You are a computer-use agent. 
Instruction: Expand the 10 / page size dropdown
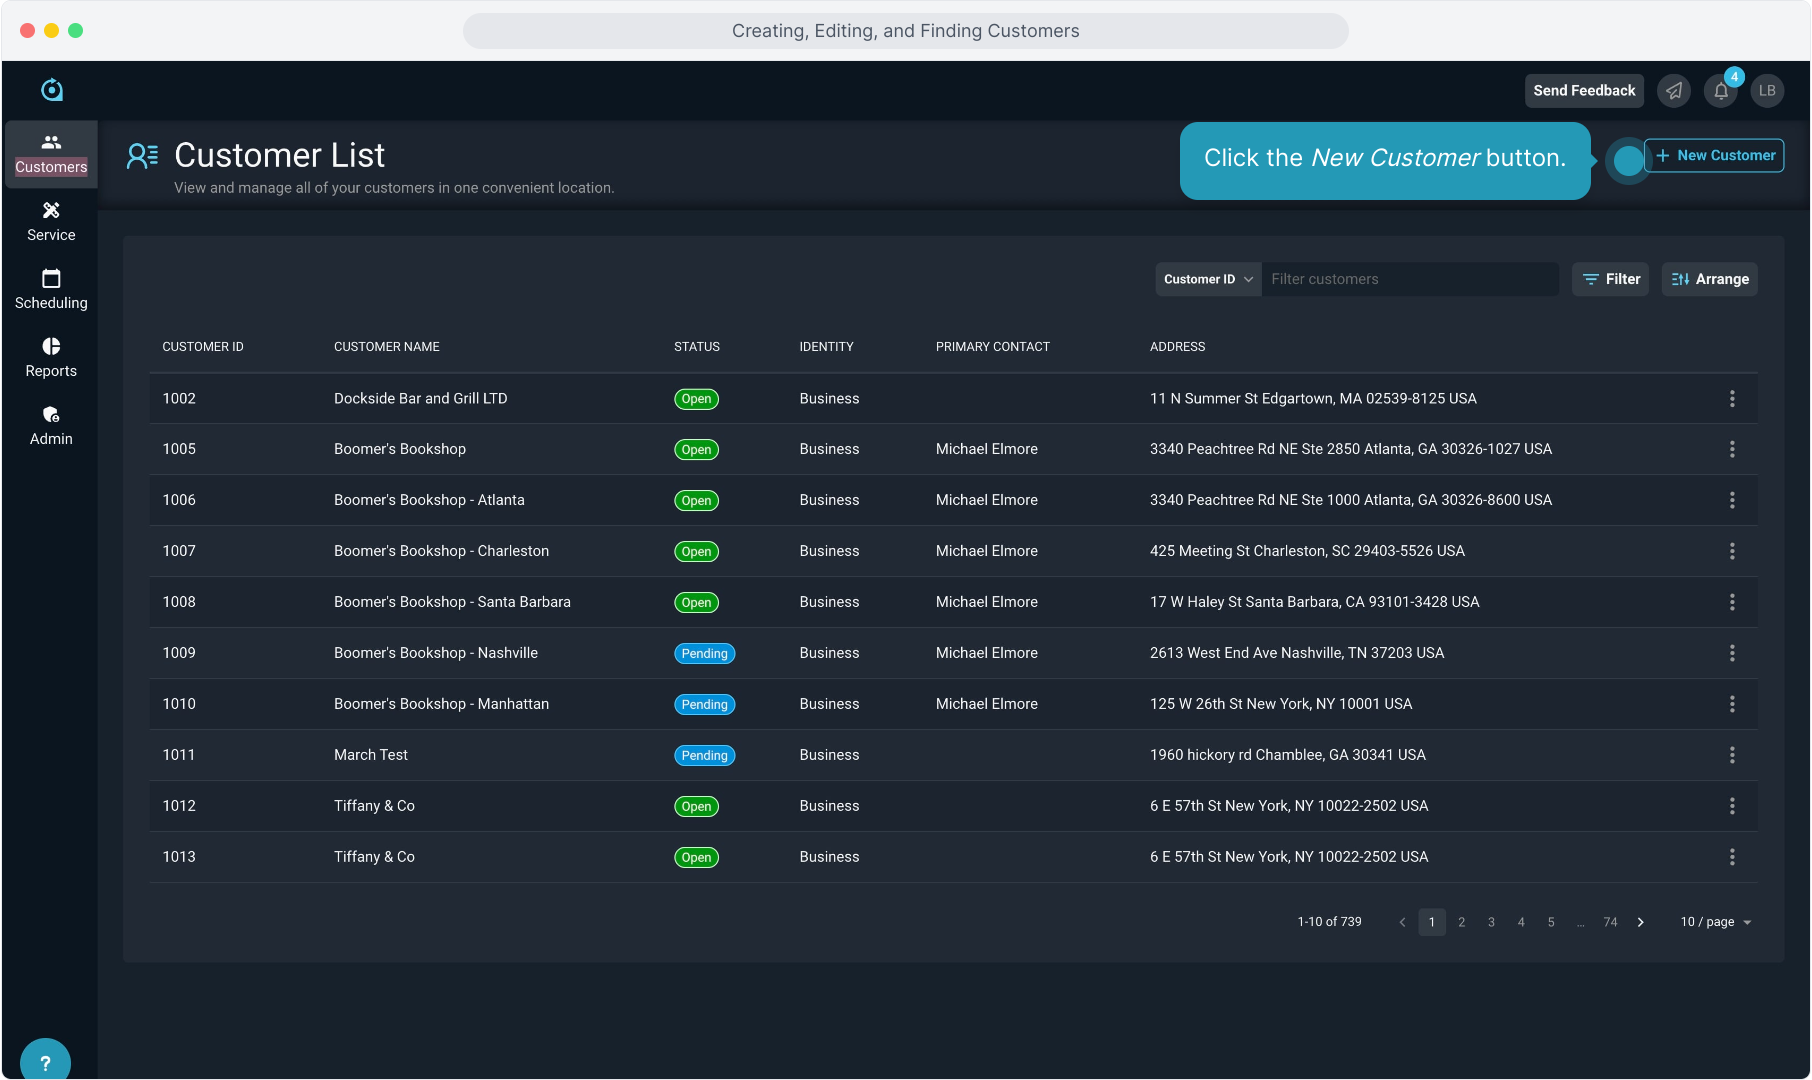(1716, 922)
